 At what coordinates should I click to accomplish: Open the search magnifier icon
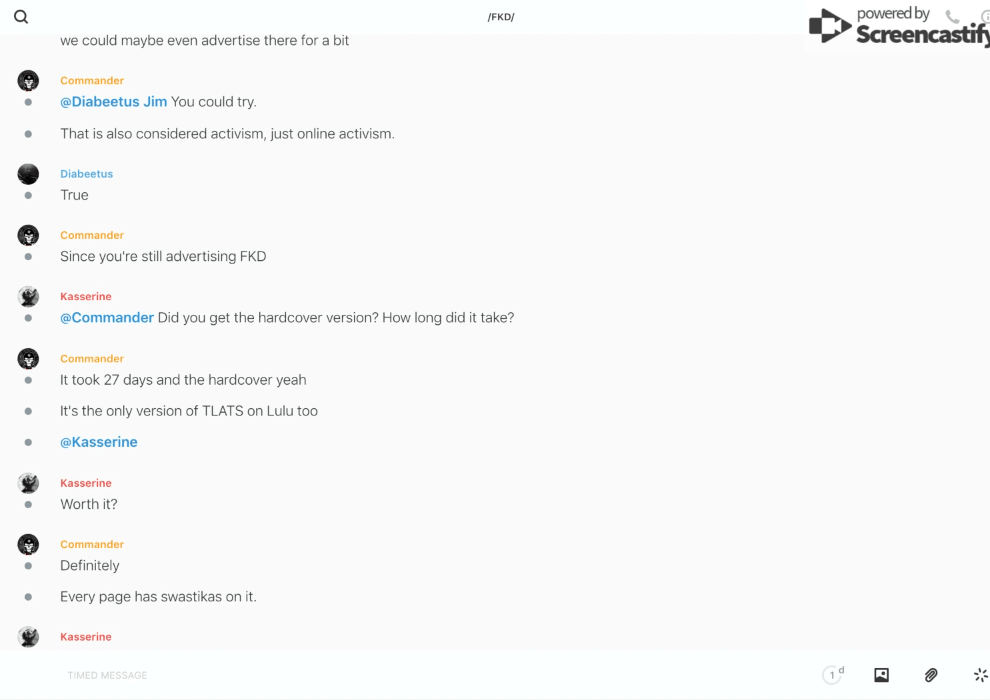[x=21, y=17]
